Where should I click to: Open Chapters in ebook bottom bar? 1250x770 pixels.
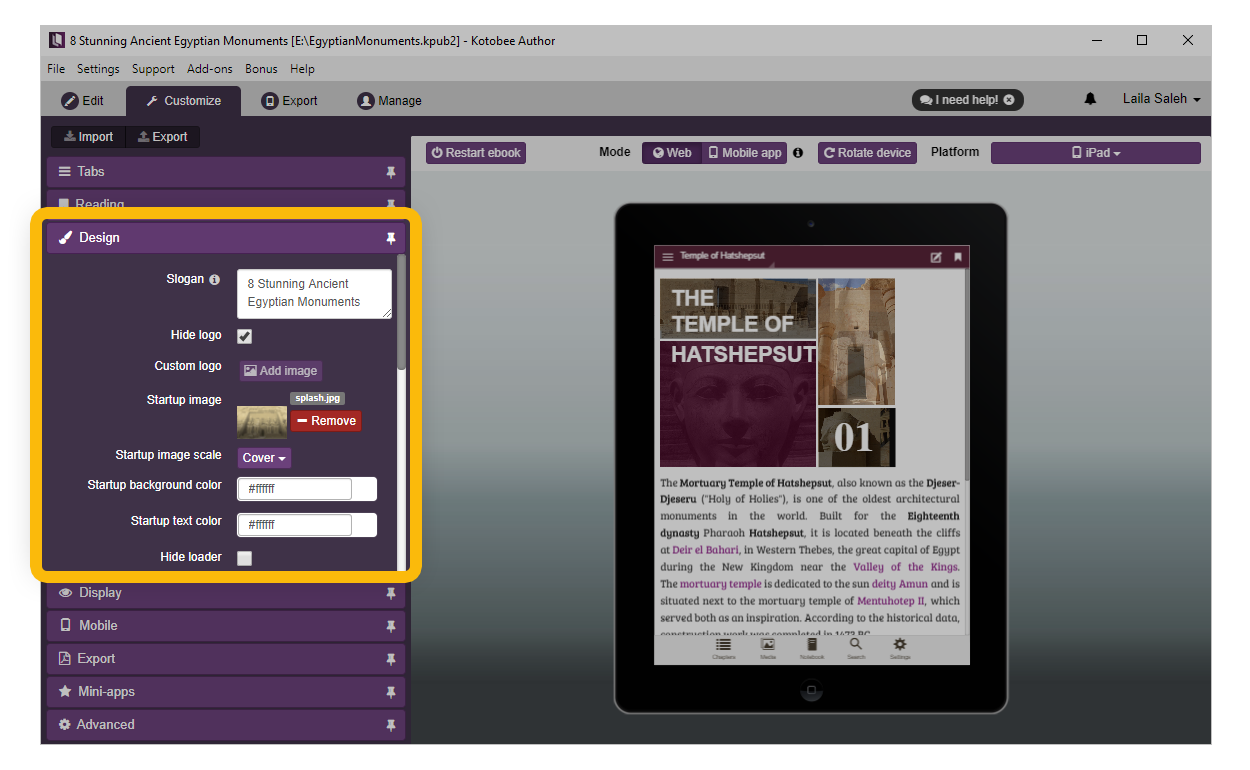point(723,648)
